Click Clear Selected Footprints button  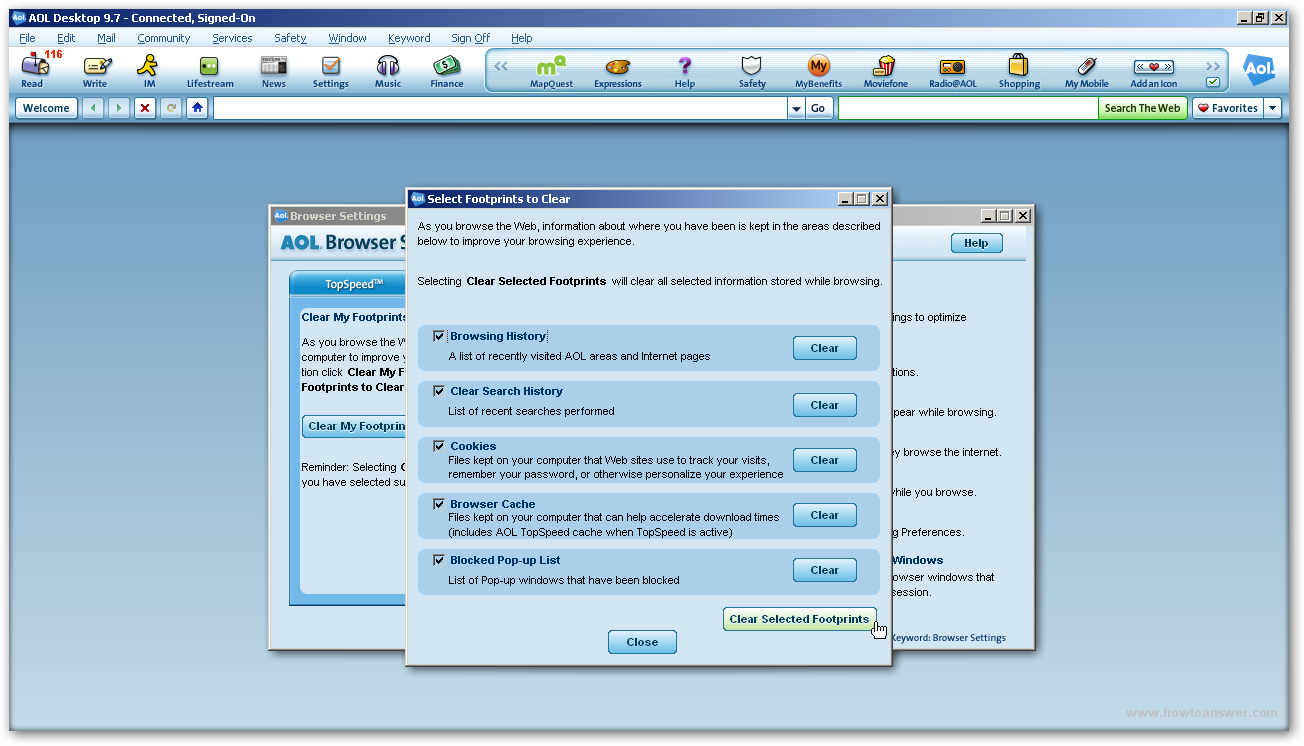point(799,619)
